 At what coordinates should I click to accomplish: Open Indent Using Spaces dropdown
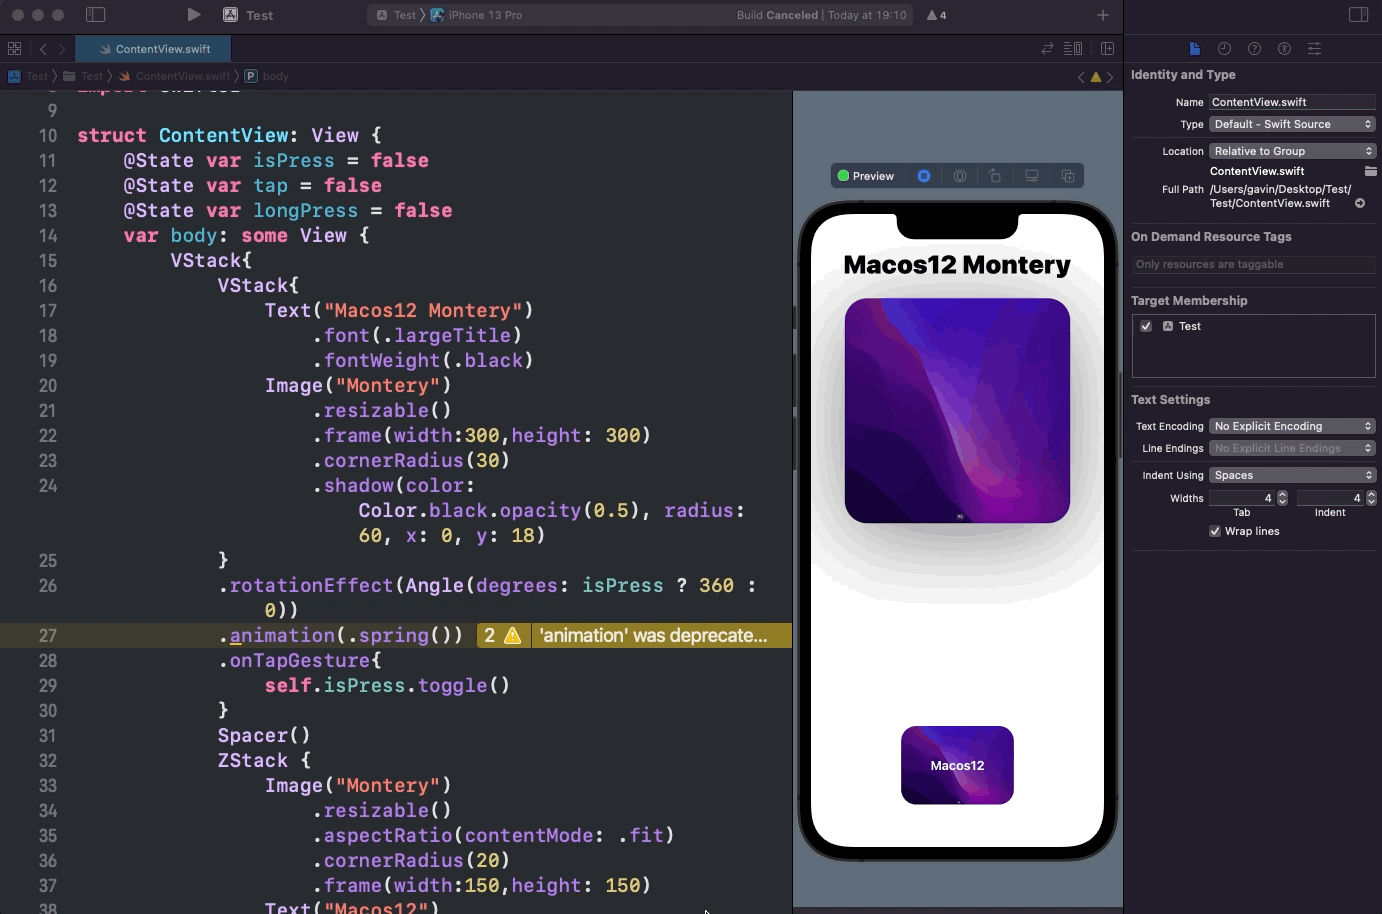click(x=1292, y=475)
